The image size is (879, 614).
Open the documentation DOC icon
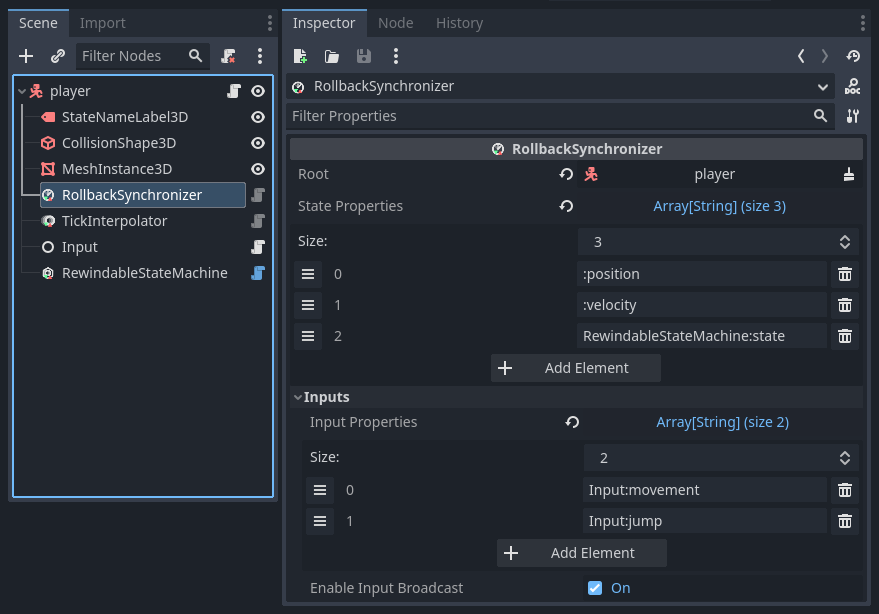[852, 87]
